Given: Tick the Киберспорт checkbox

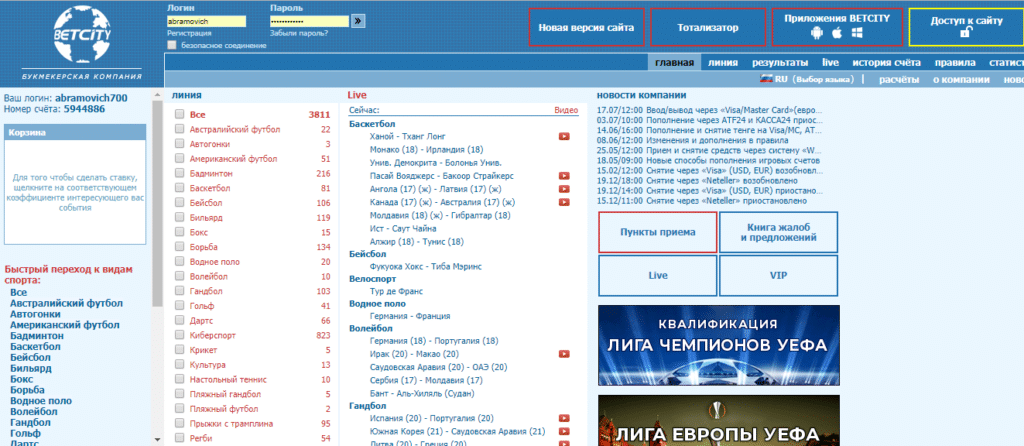Looking at the screenshot, I should (180, 335).
